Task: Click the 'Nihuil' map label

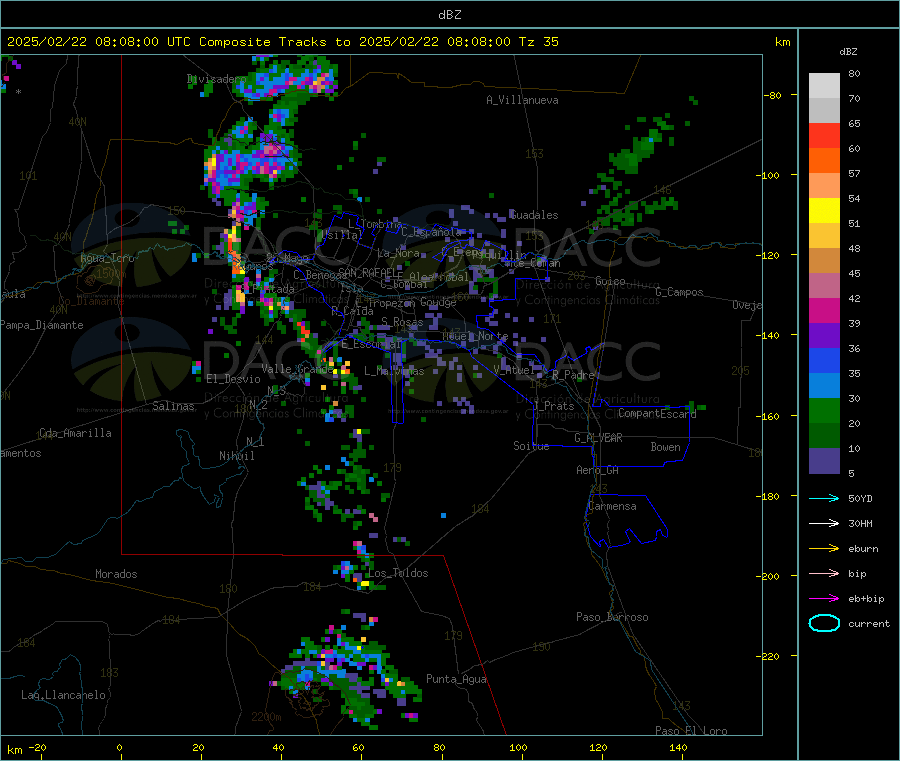Action: [236, 456]
